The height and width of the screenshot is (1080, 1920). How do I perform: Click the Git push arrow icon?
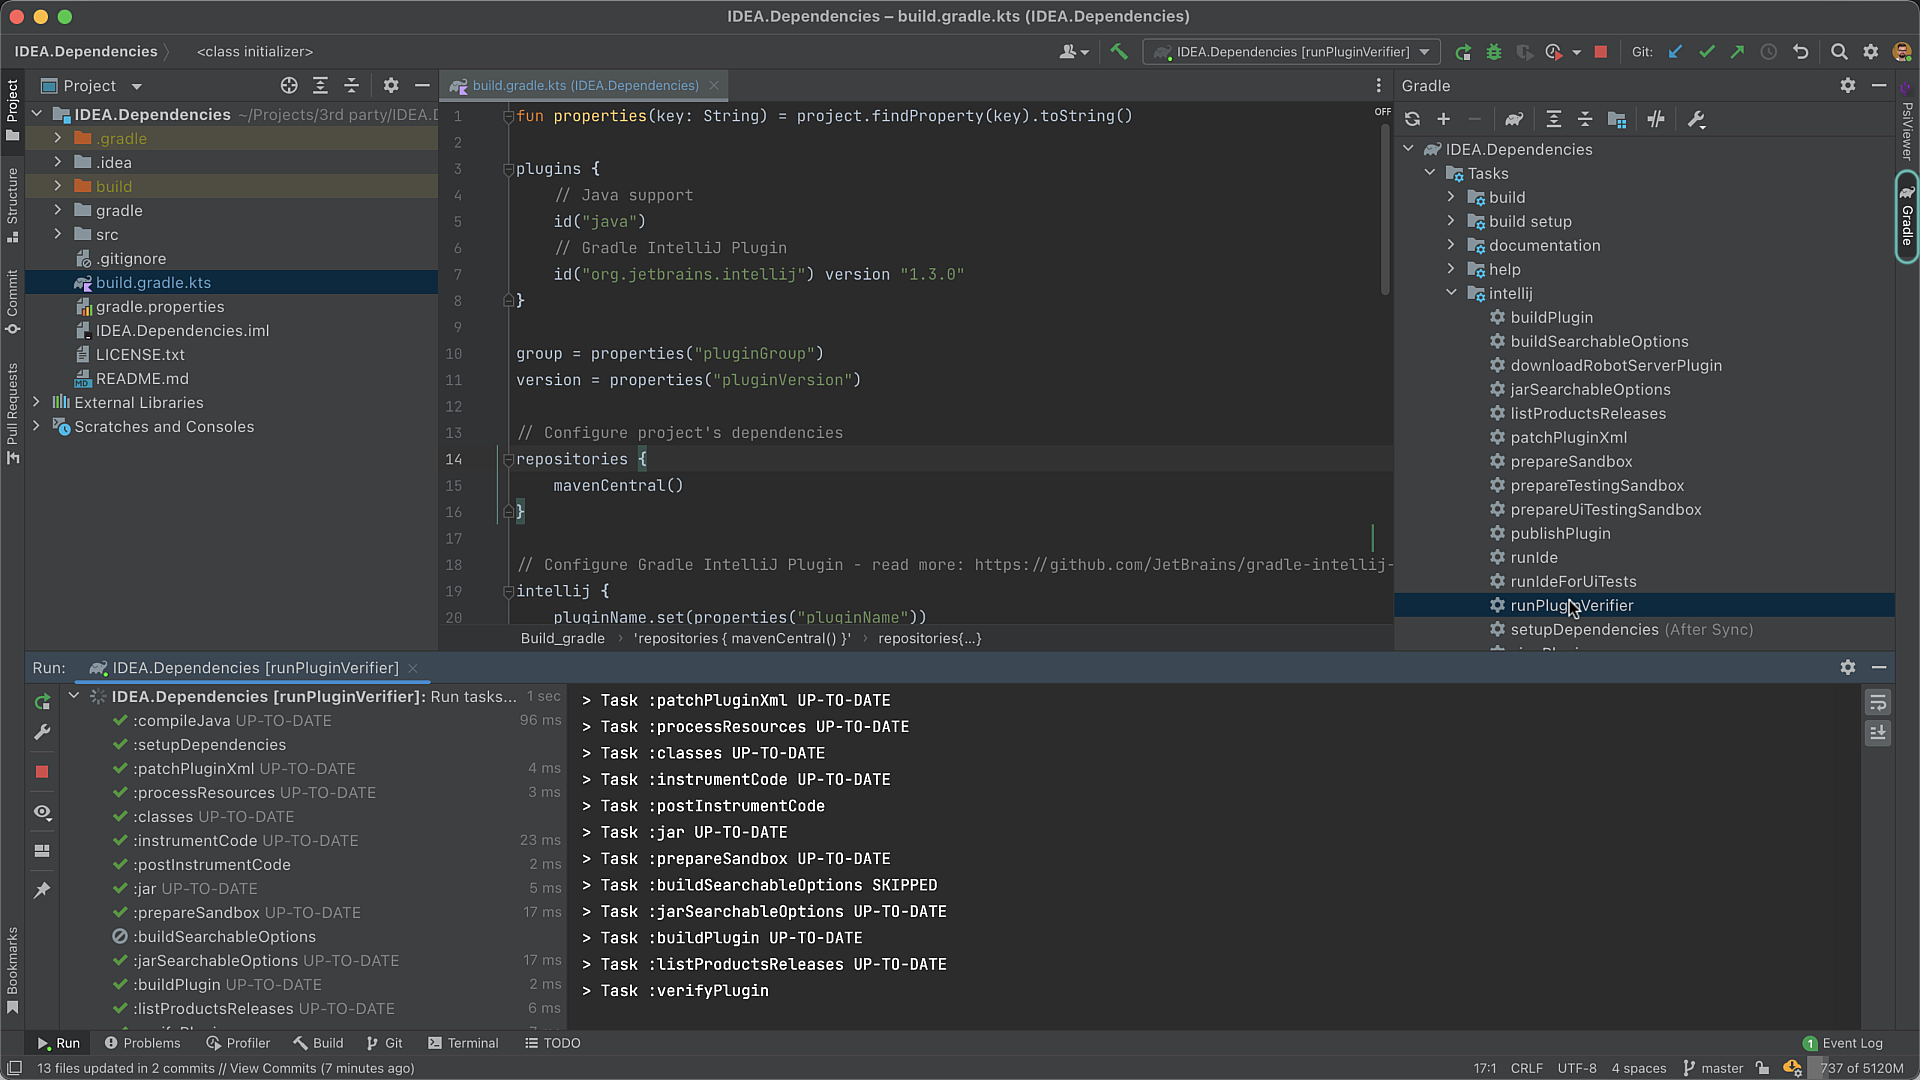click(x=1738, y=52)
